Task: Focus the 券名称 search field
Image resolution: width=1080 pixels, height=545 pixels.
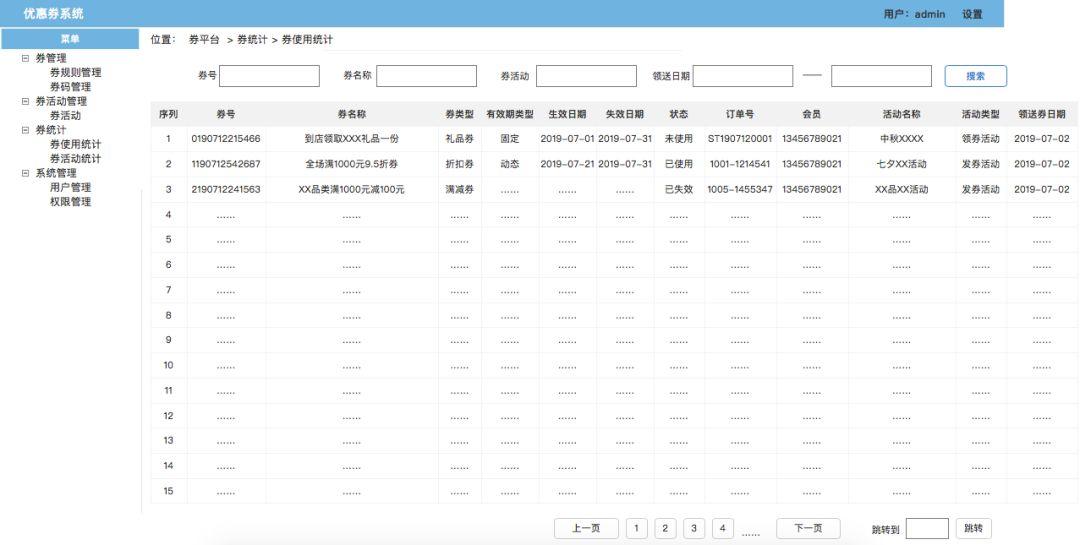Action: point(426,76)
